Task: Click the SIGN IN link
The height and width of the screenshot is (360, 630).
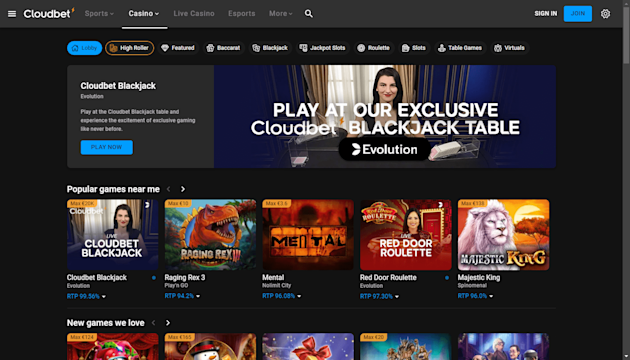Action: 546,14
